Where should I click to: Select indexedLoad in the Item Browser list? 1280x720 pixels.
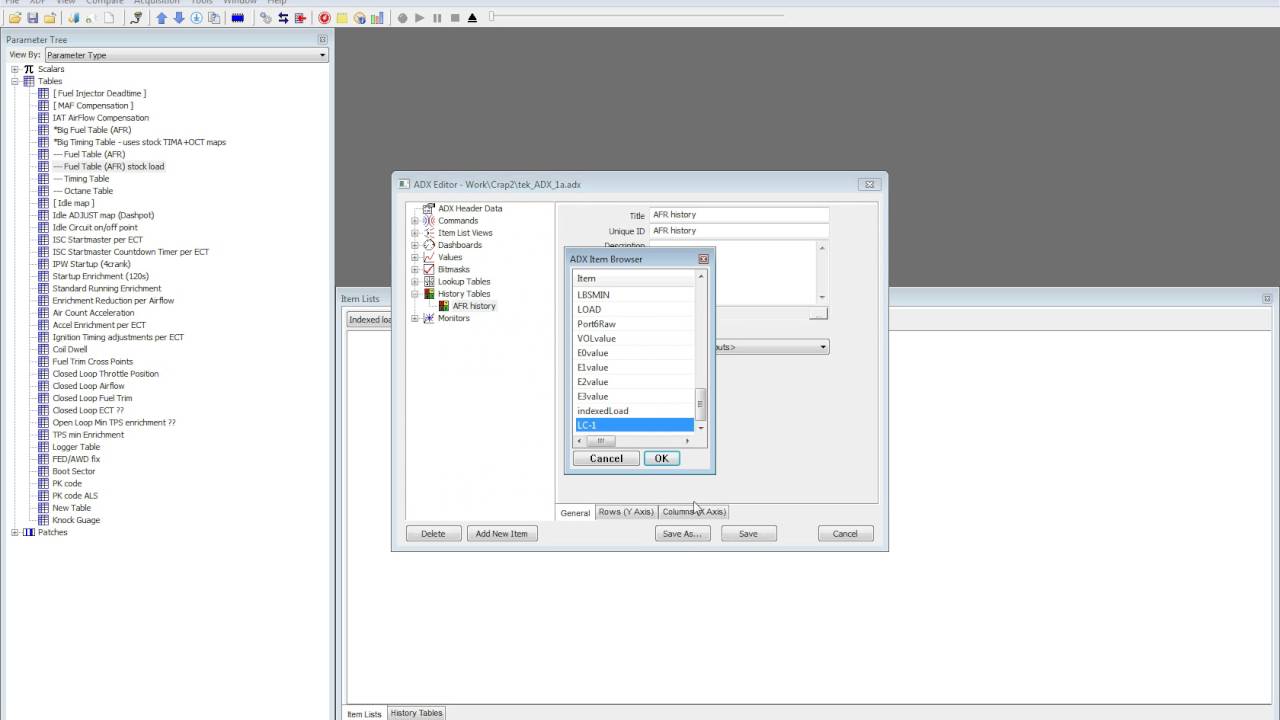pyautogui.click(x=634, y=411)
